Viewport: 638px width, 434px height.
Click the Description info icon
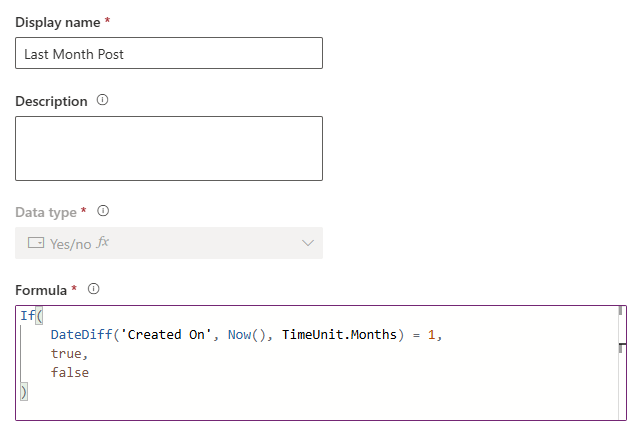[x=102, y=101]
